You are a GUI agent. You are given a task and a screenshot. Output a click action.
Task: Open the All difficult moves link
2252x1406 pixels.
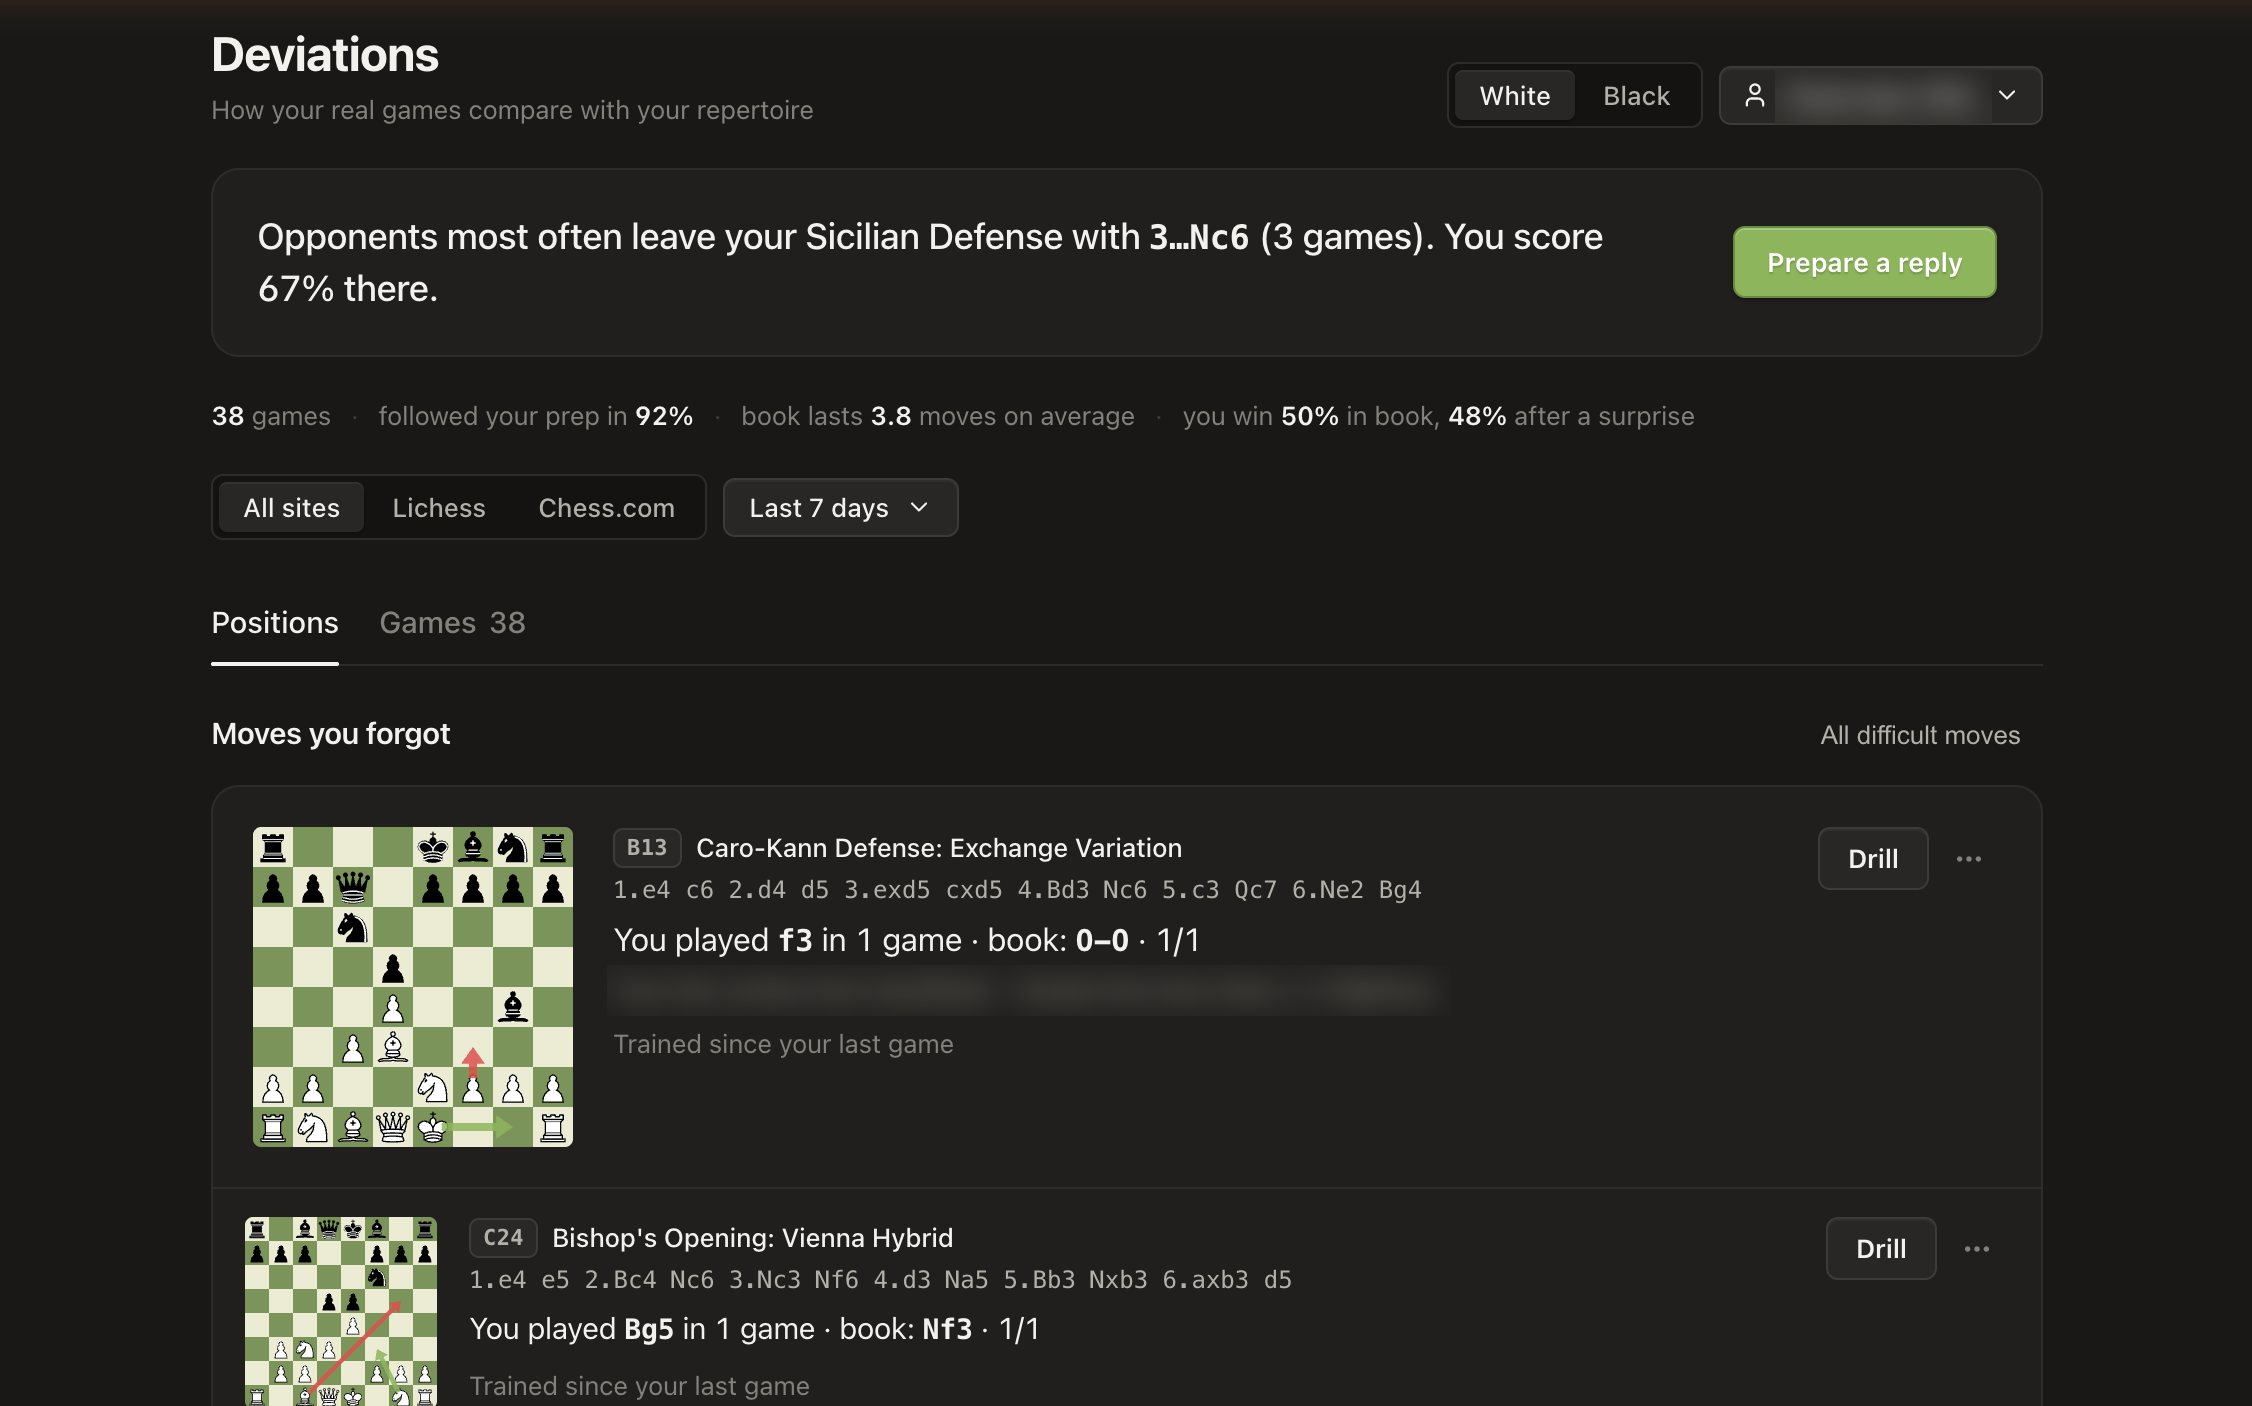tap(1920, 735)
